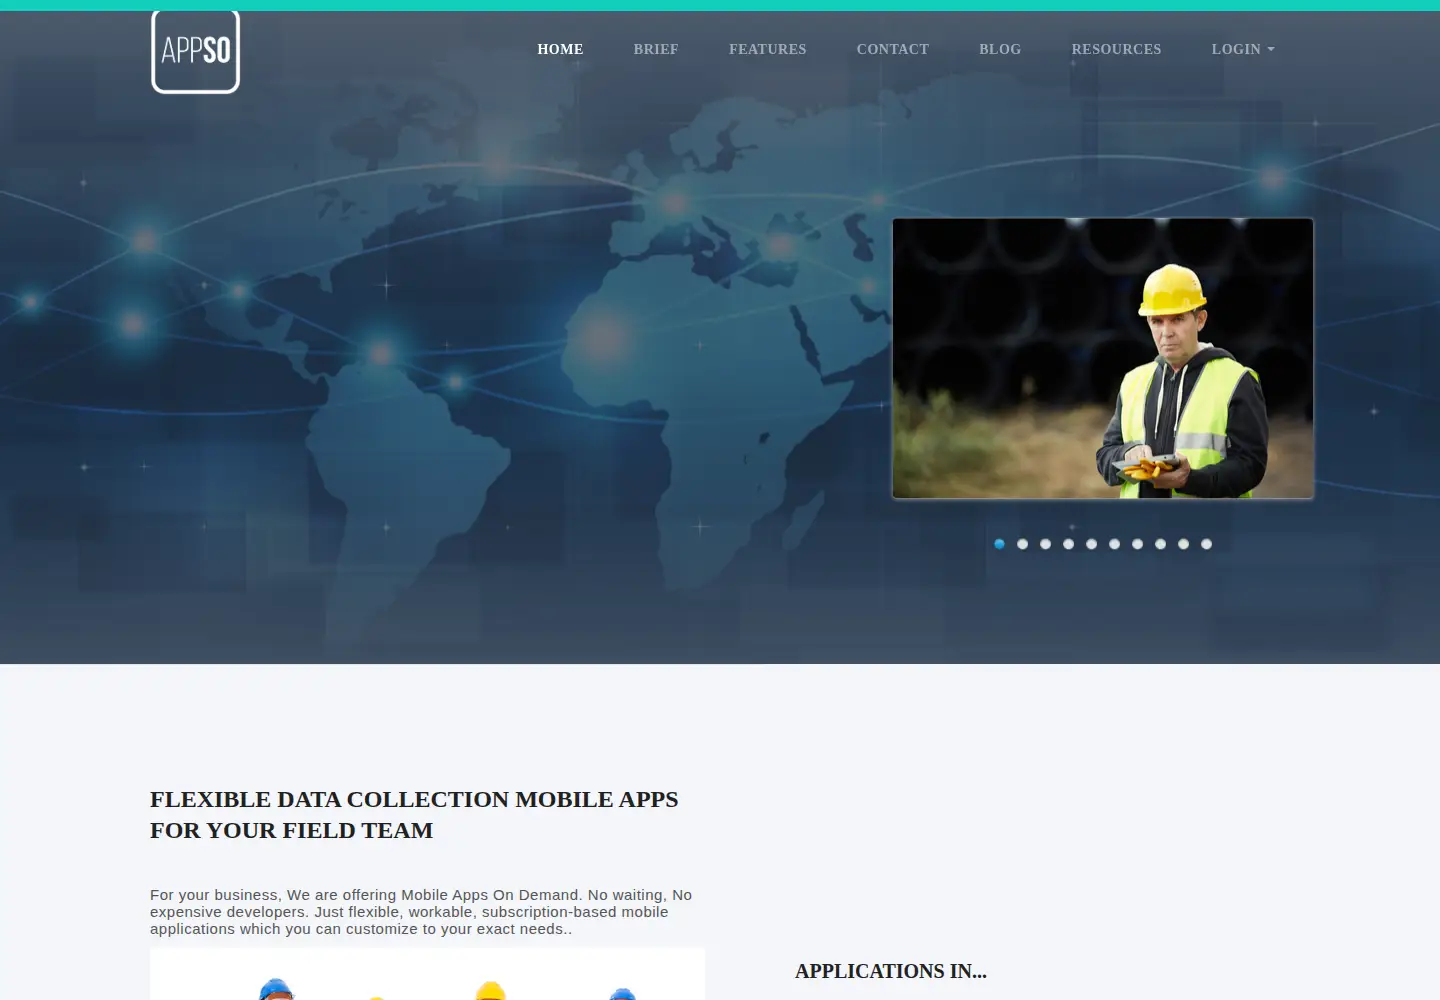The image size is (1440, 1000).
Task: Click the 'Flexible Data Collection Mobile Apps' heading
Action: click(x=414, y=815)
